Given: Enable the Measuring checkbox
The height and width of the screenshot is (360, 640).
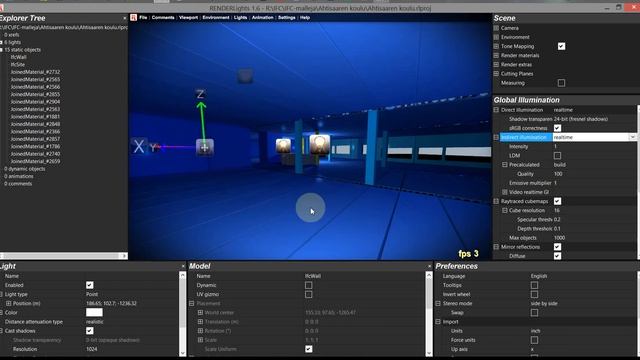Looking at the screenshot, I should pyautogui.click(x=561, y=83).
